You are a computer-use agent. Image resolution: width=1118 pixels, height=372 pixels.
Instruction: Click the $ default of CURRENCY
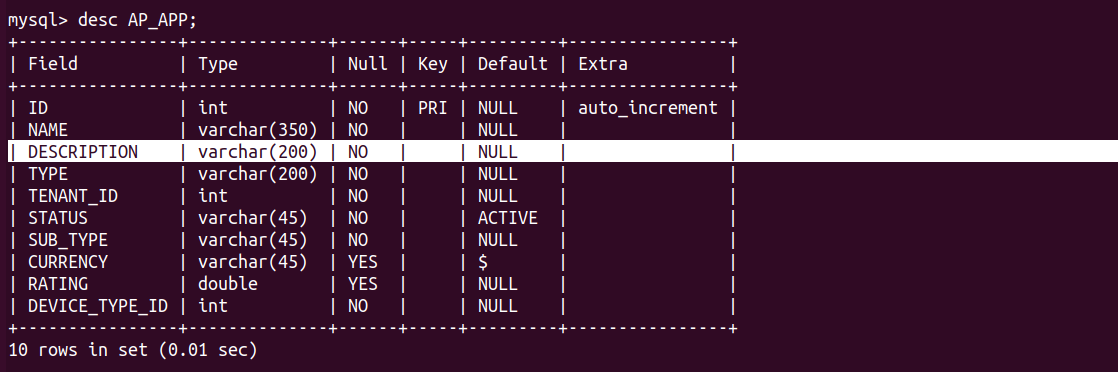(x=483, y=262)
